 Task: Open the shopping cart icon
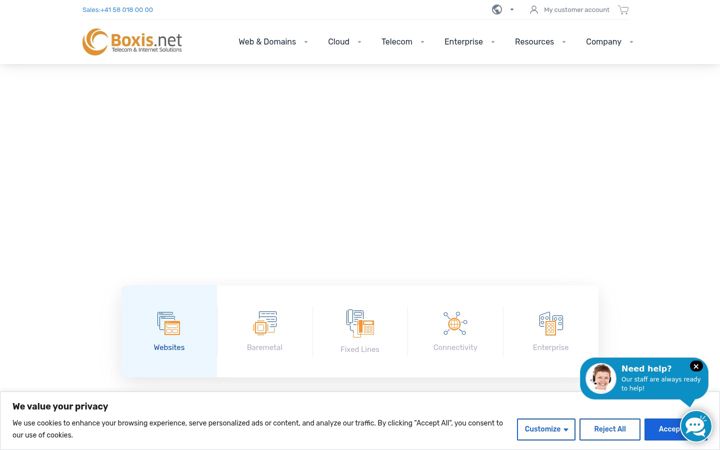(623, 10)
